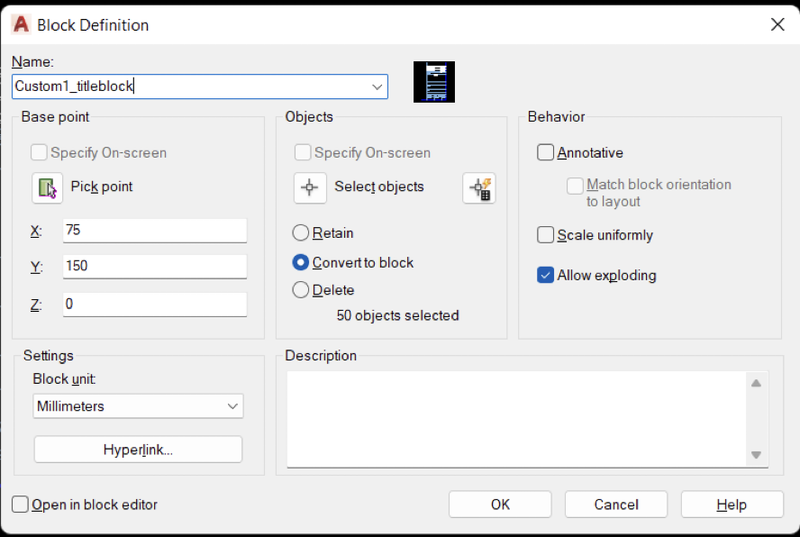Check Open in block editor
800x537 pixels.
(20, 504)
